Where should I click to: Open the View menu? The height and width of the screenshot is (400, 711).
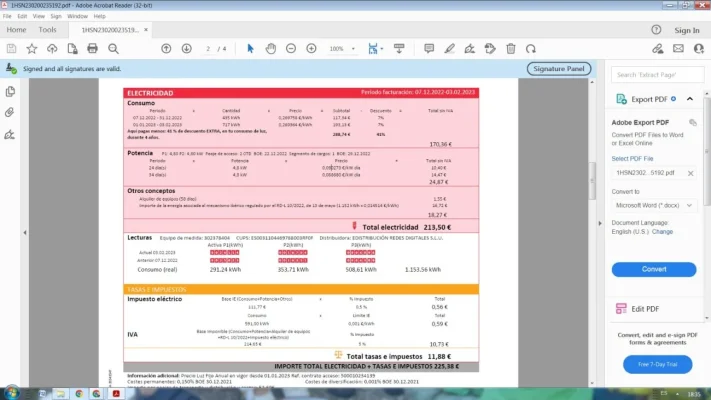point(39,16)
